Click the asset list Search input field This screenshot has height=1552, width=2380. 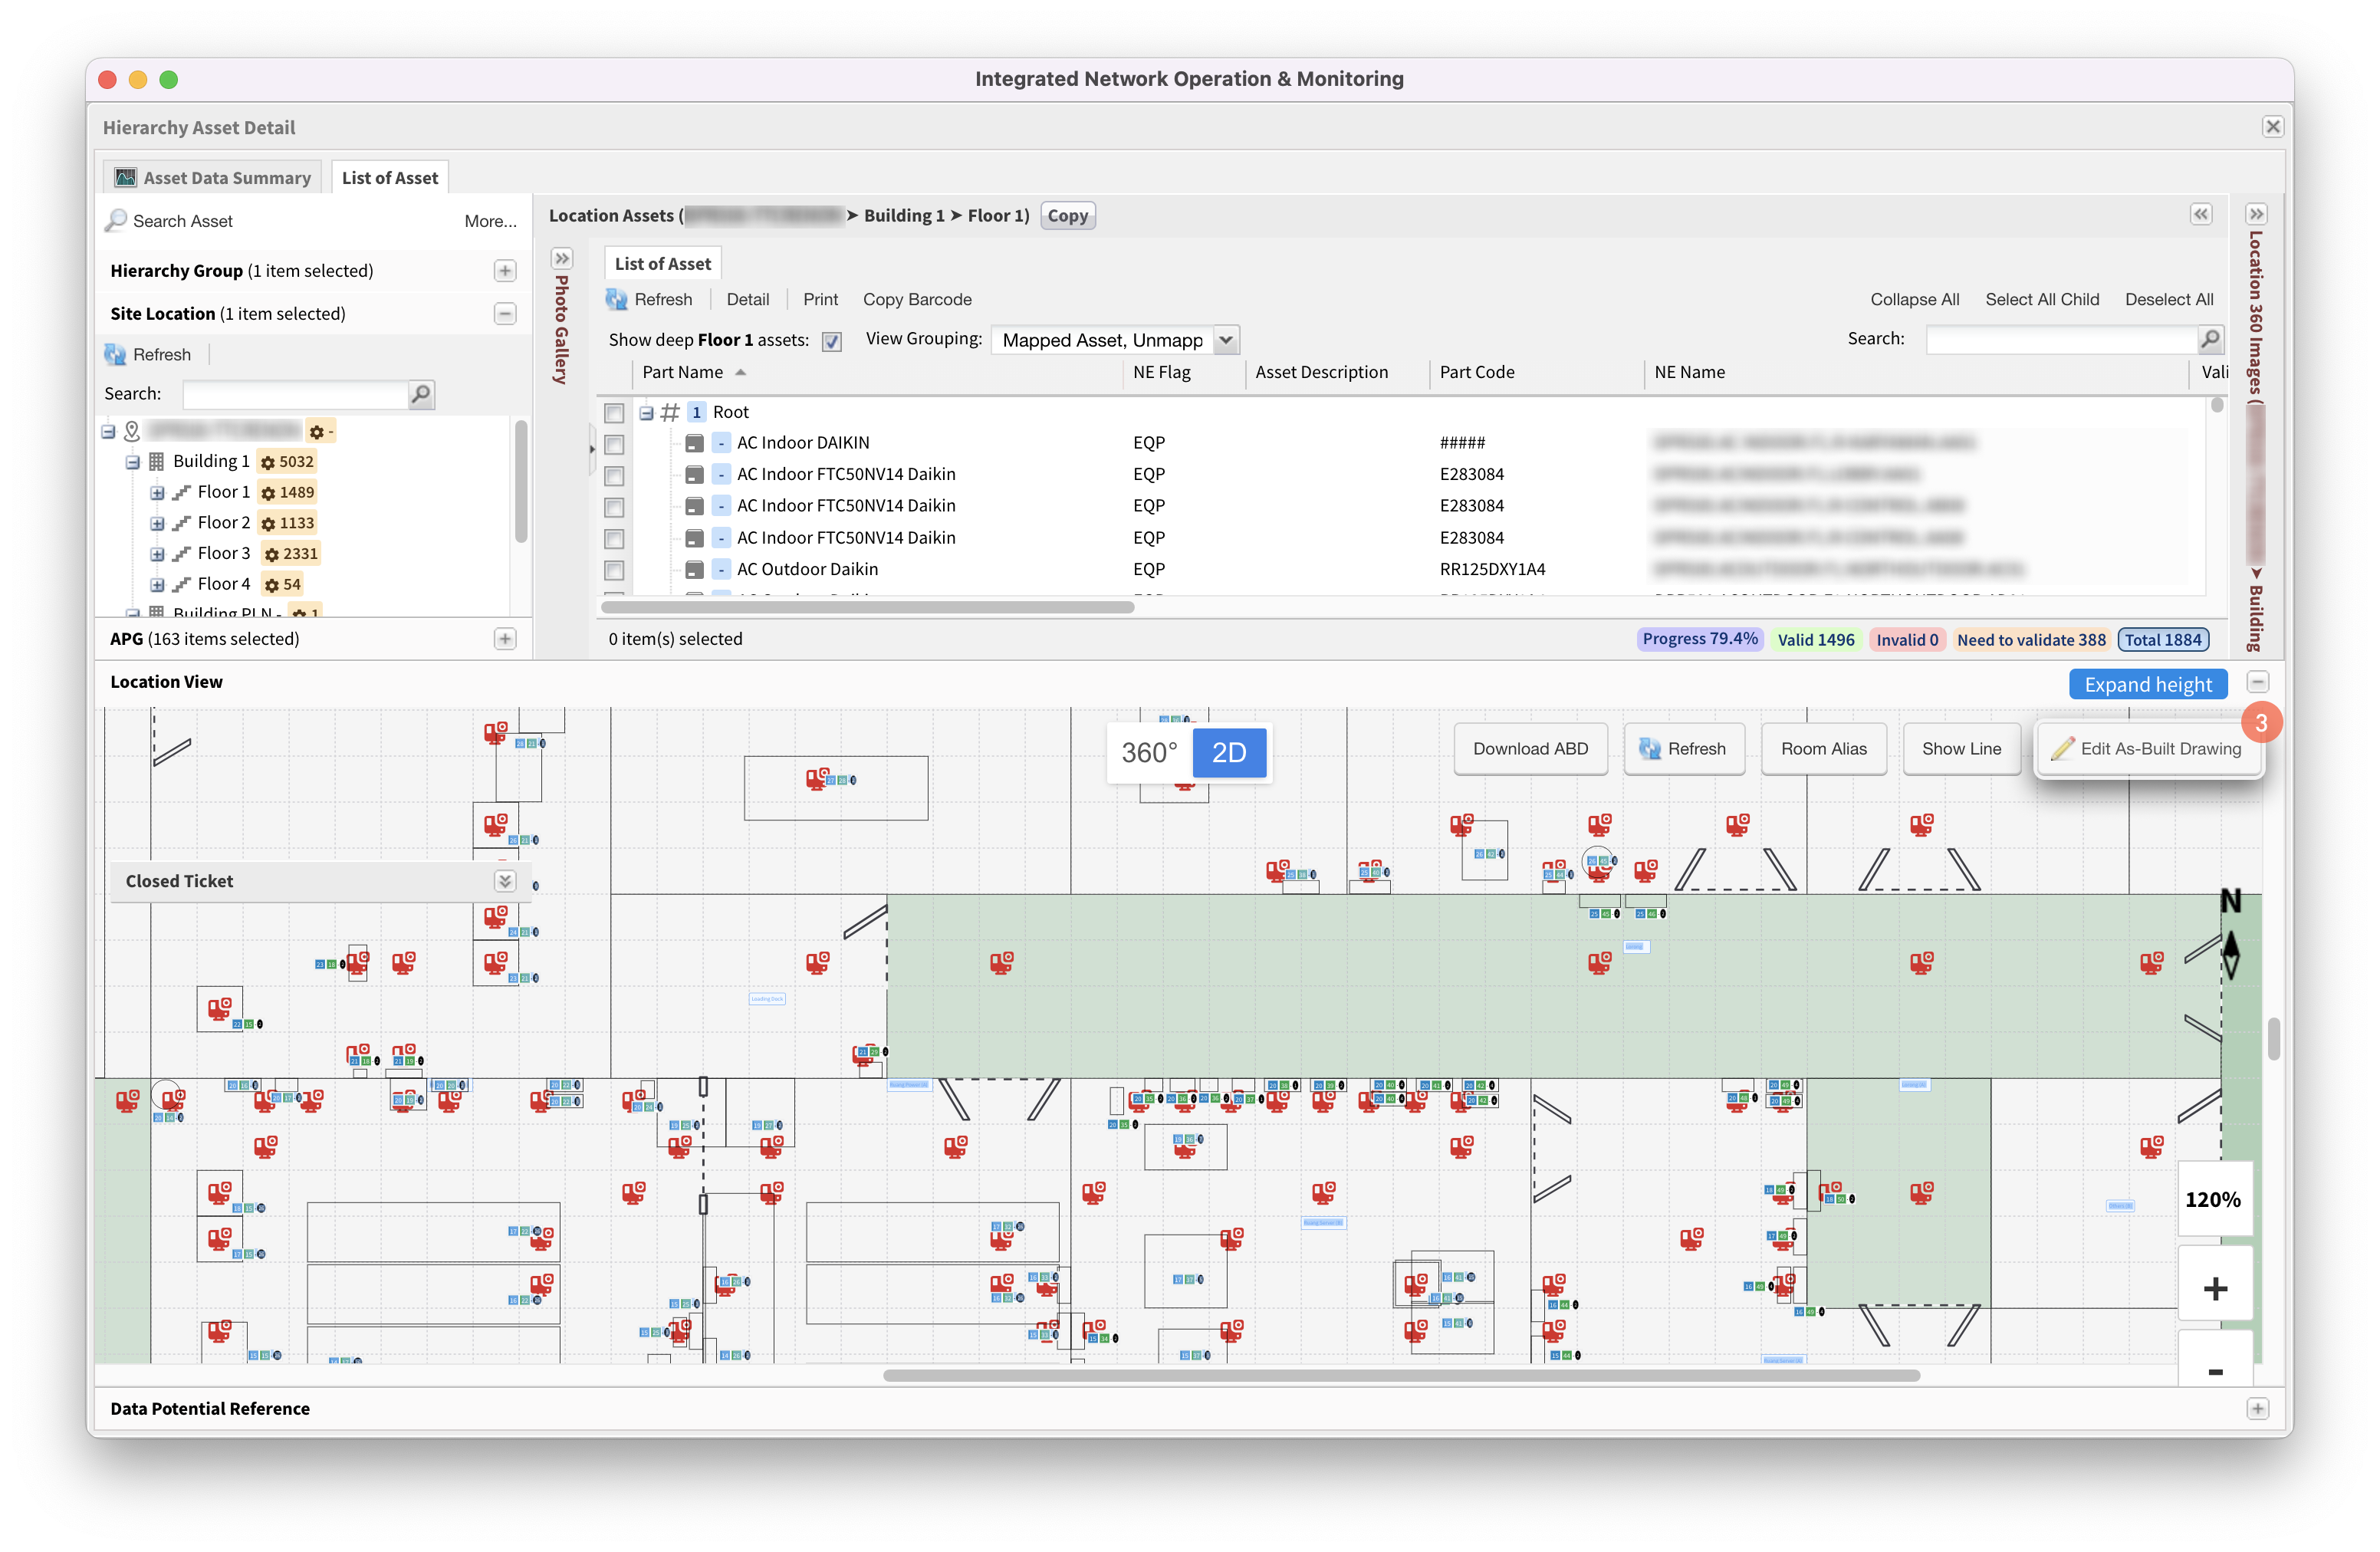[x=2061, y=339]
